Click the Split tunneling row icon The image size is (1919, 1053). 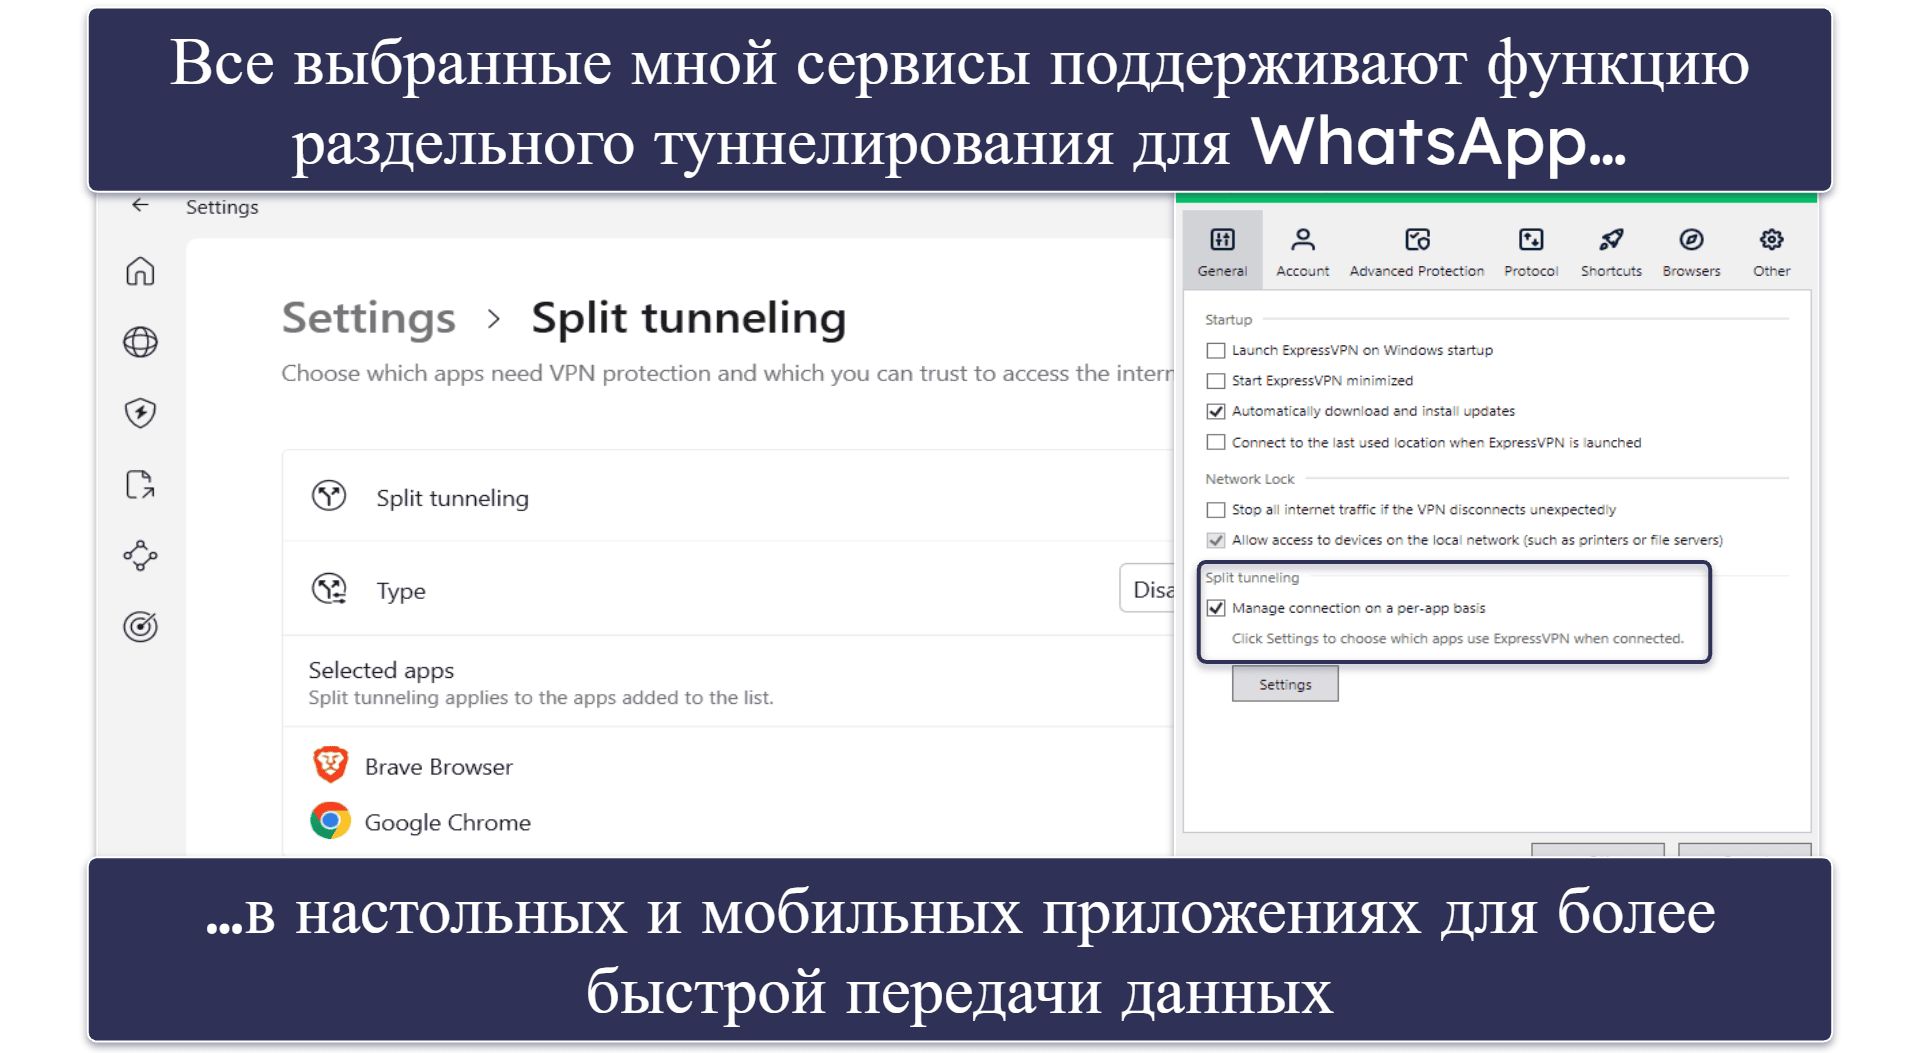click(329, 496)
